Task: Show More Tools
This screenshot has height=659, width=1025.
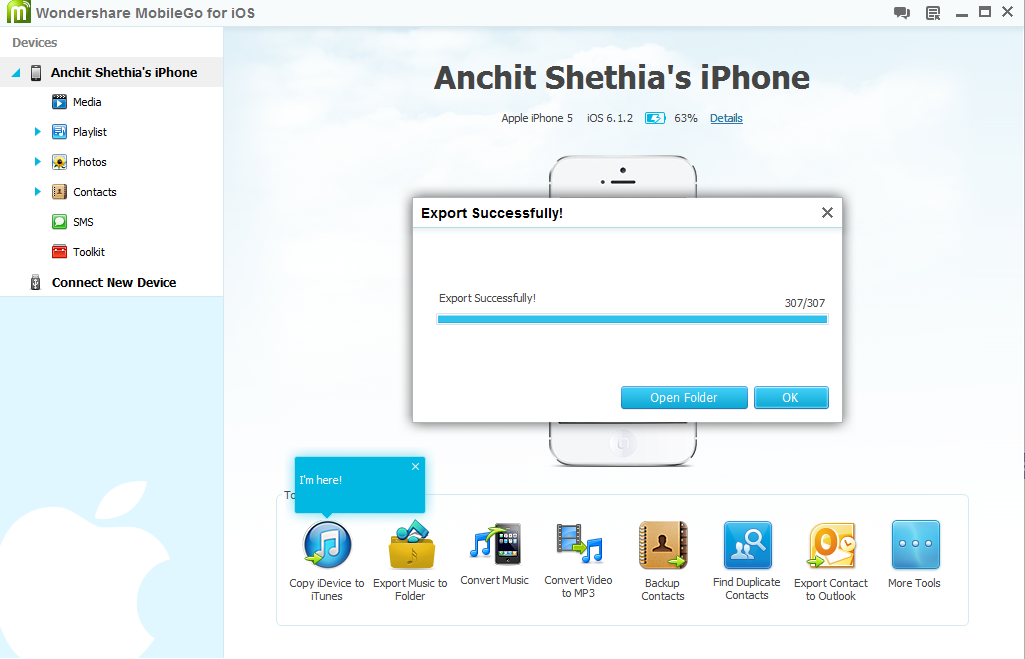Action: pyautogui.click(x=915, y=554)
